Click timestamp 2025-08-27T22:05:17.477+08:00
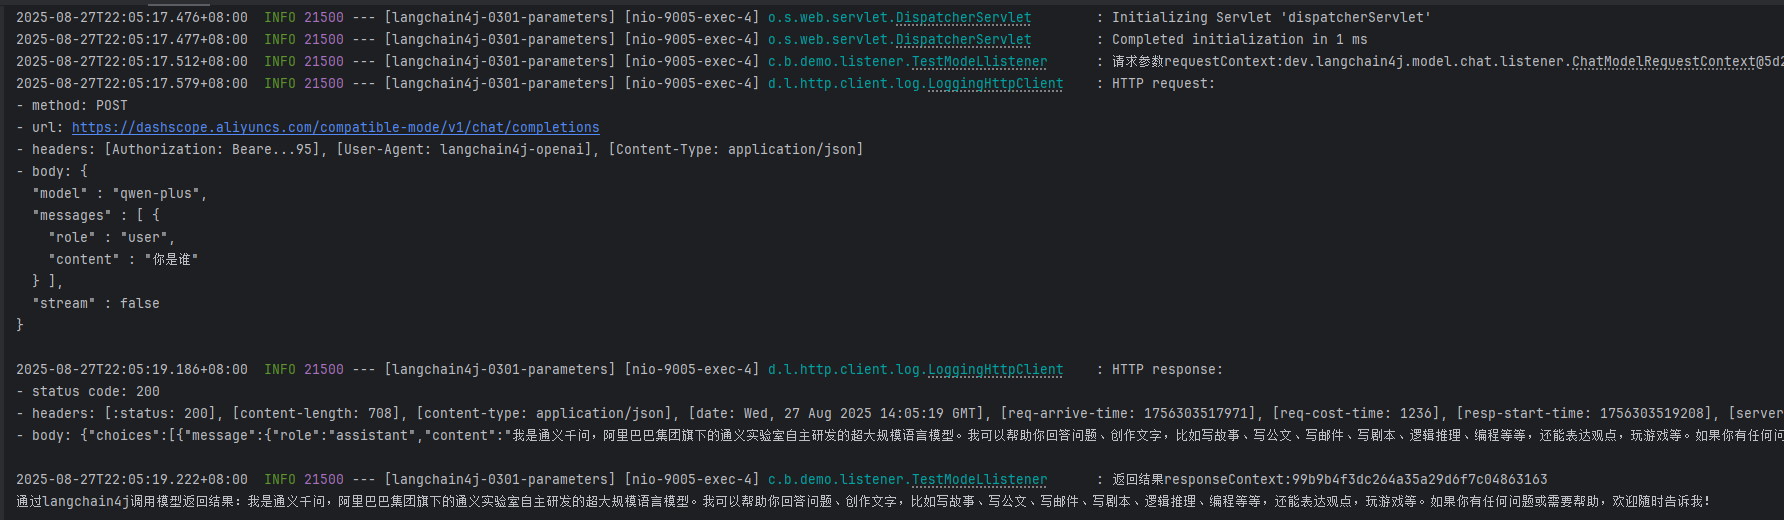1784x520 pixels. click(132, 39)
